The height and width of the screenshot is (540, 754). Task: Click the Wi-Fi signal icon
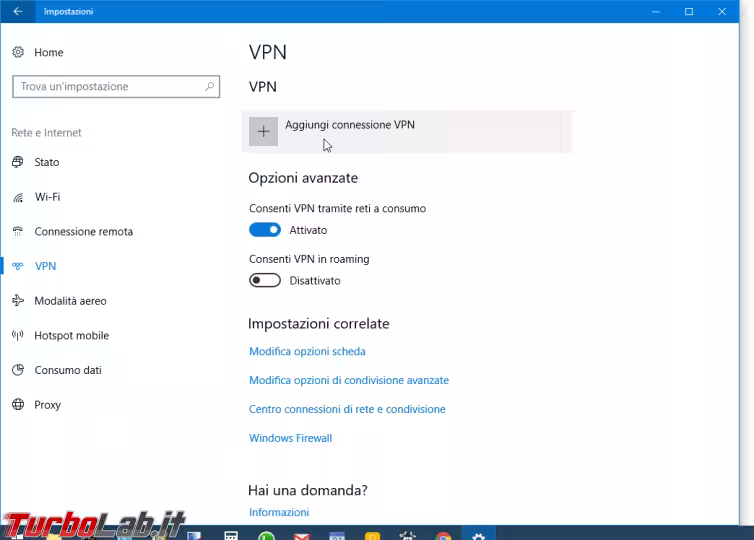pyautogui.click(x=18, y=197)
